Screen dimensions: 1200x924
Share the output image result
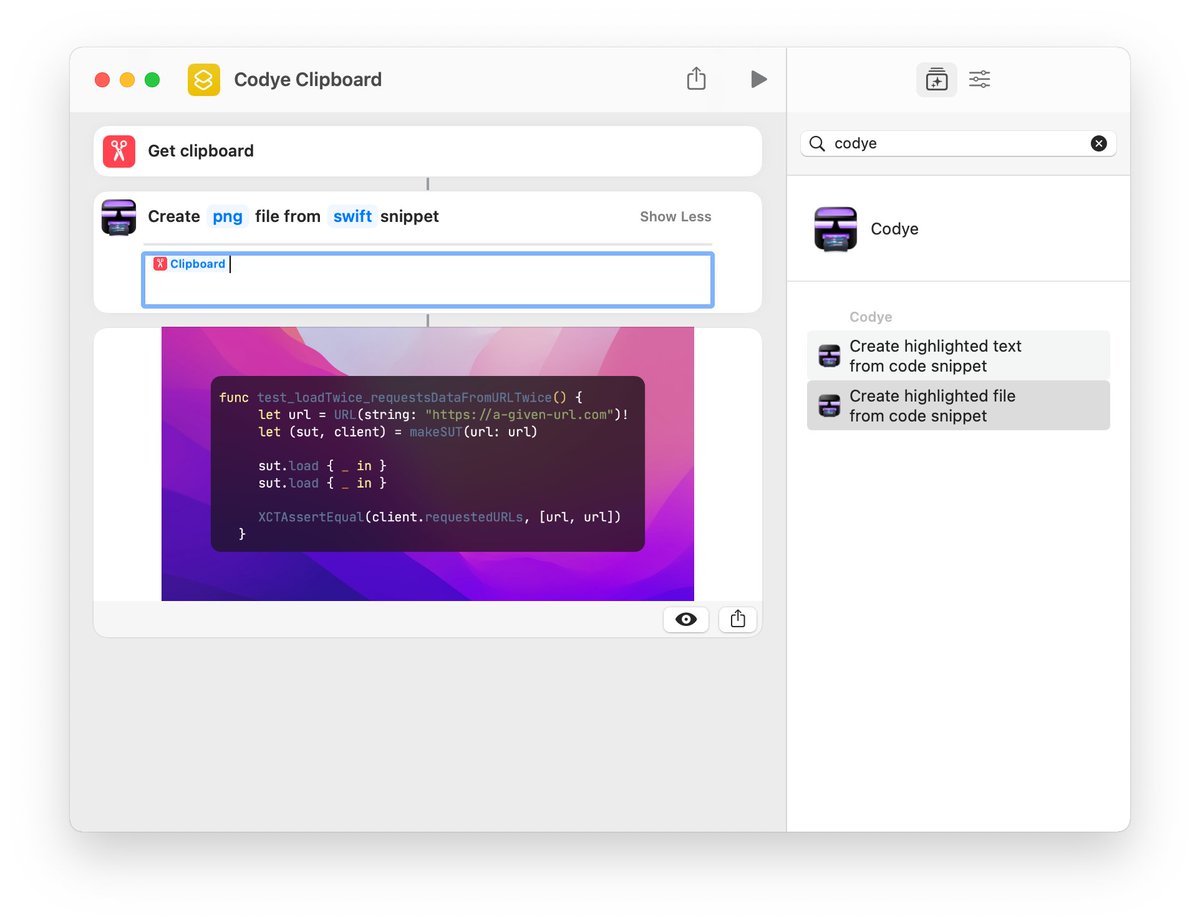coord(738,619)
